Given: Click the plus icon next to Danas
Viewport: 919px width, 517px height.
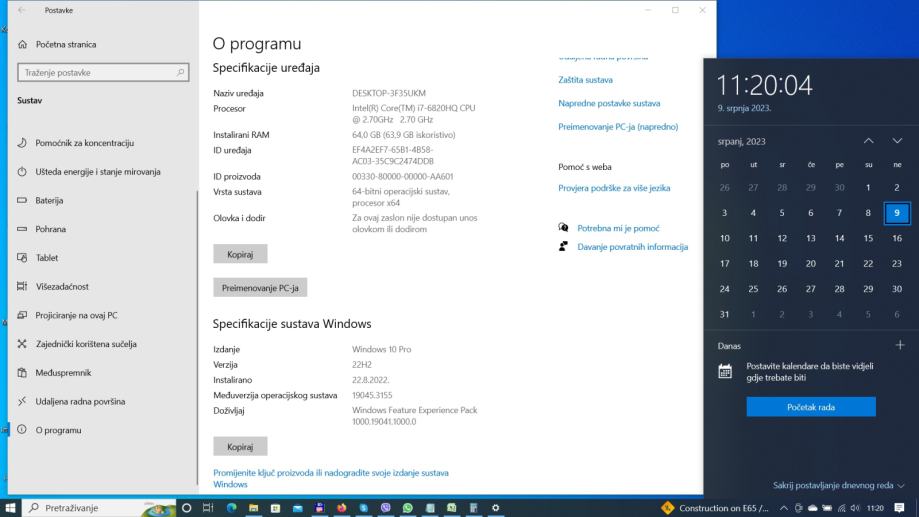Looking at the screenshot, I should [900, 345].
